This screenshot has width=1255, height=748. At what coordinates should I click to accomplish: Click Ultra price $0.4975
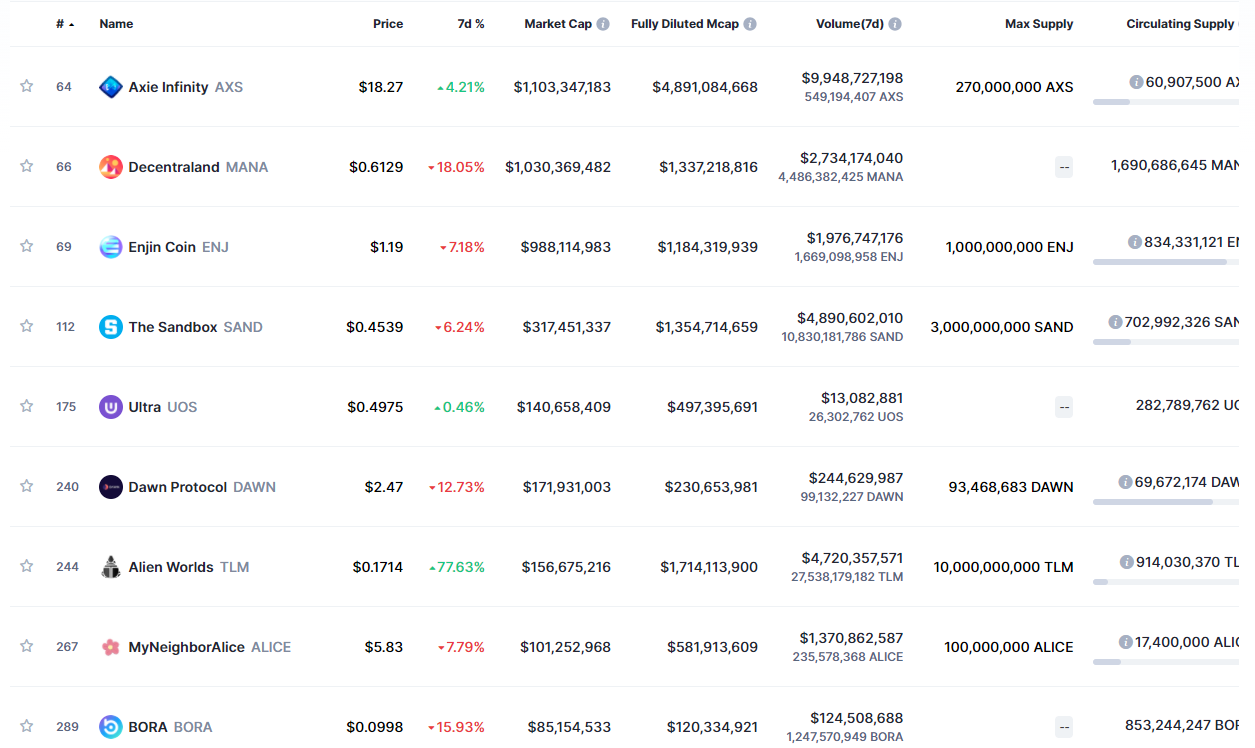375,407
